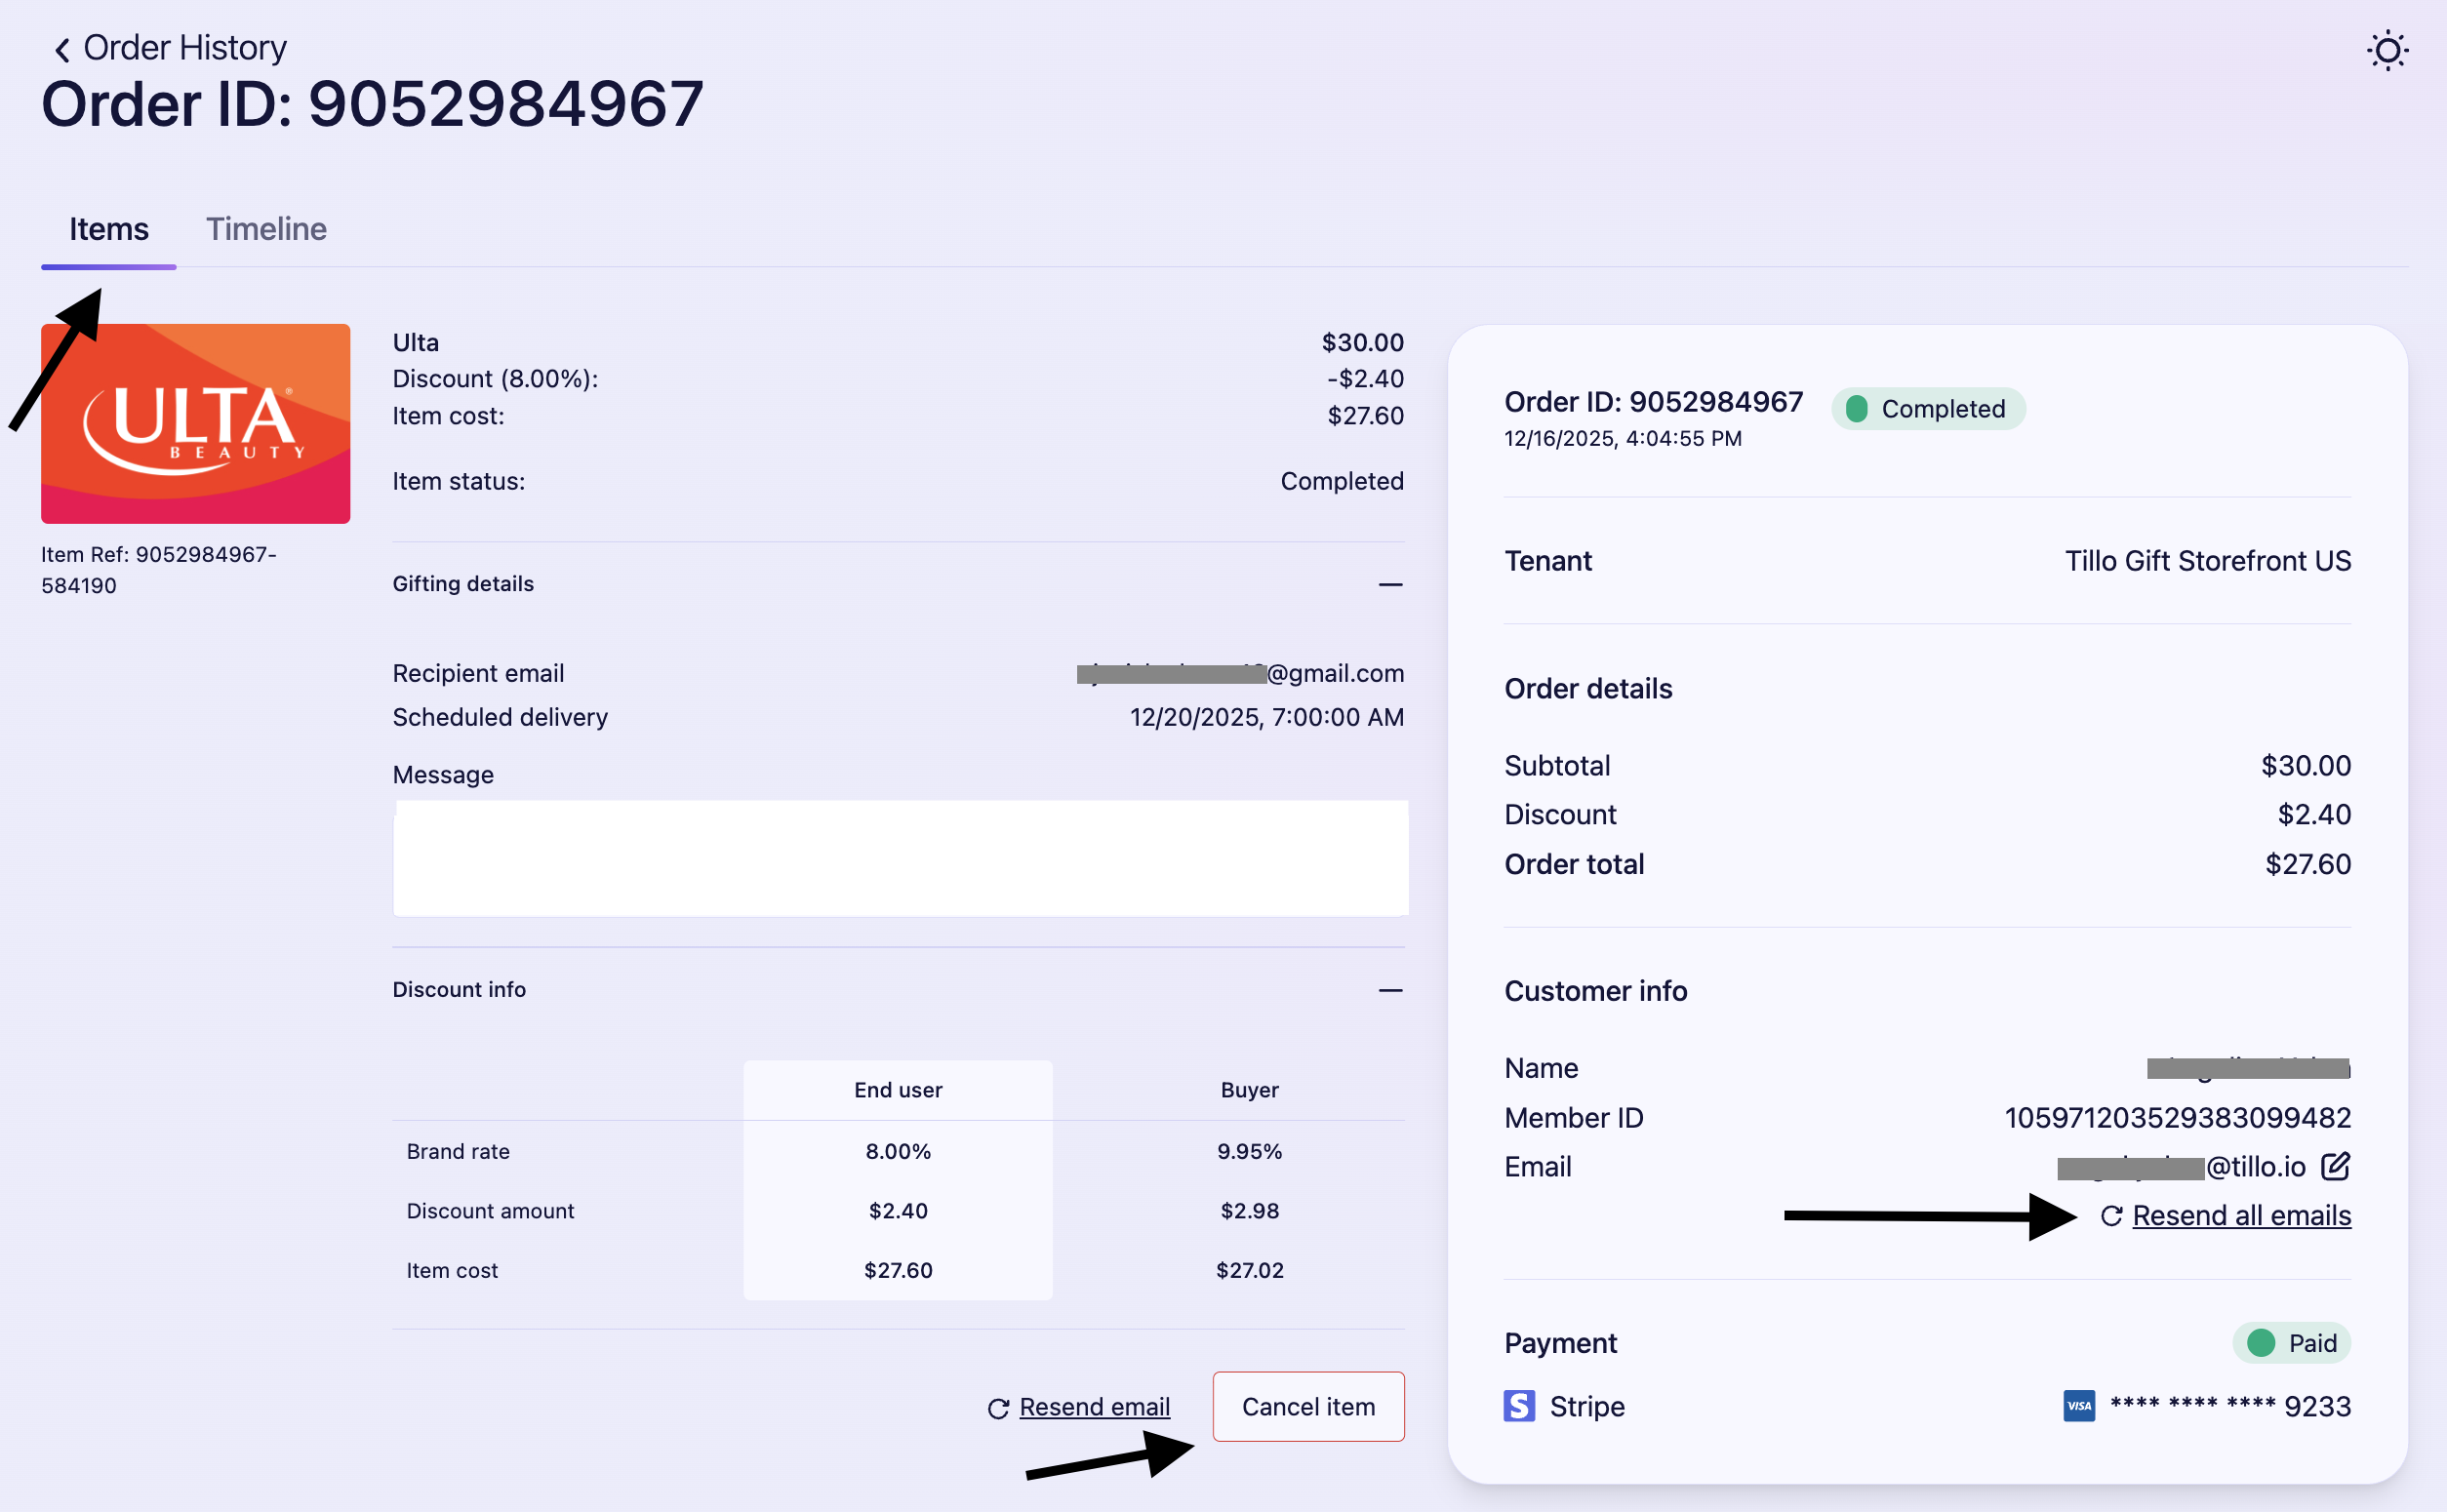
Task: Click the back chevron beside Order History
Action: (x=62, y=50)
